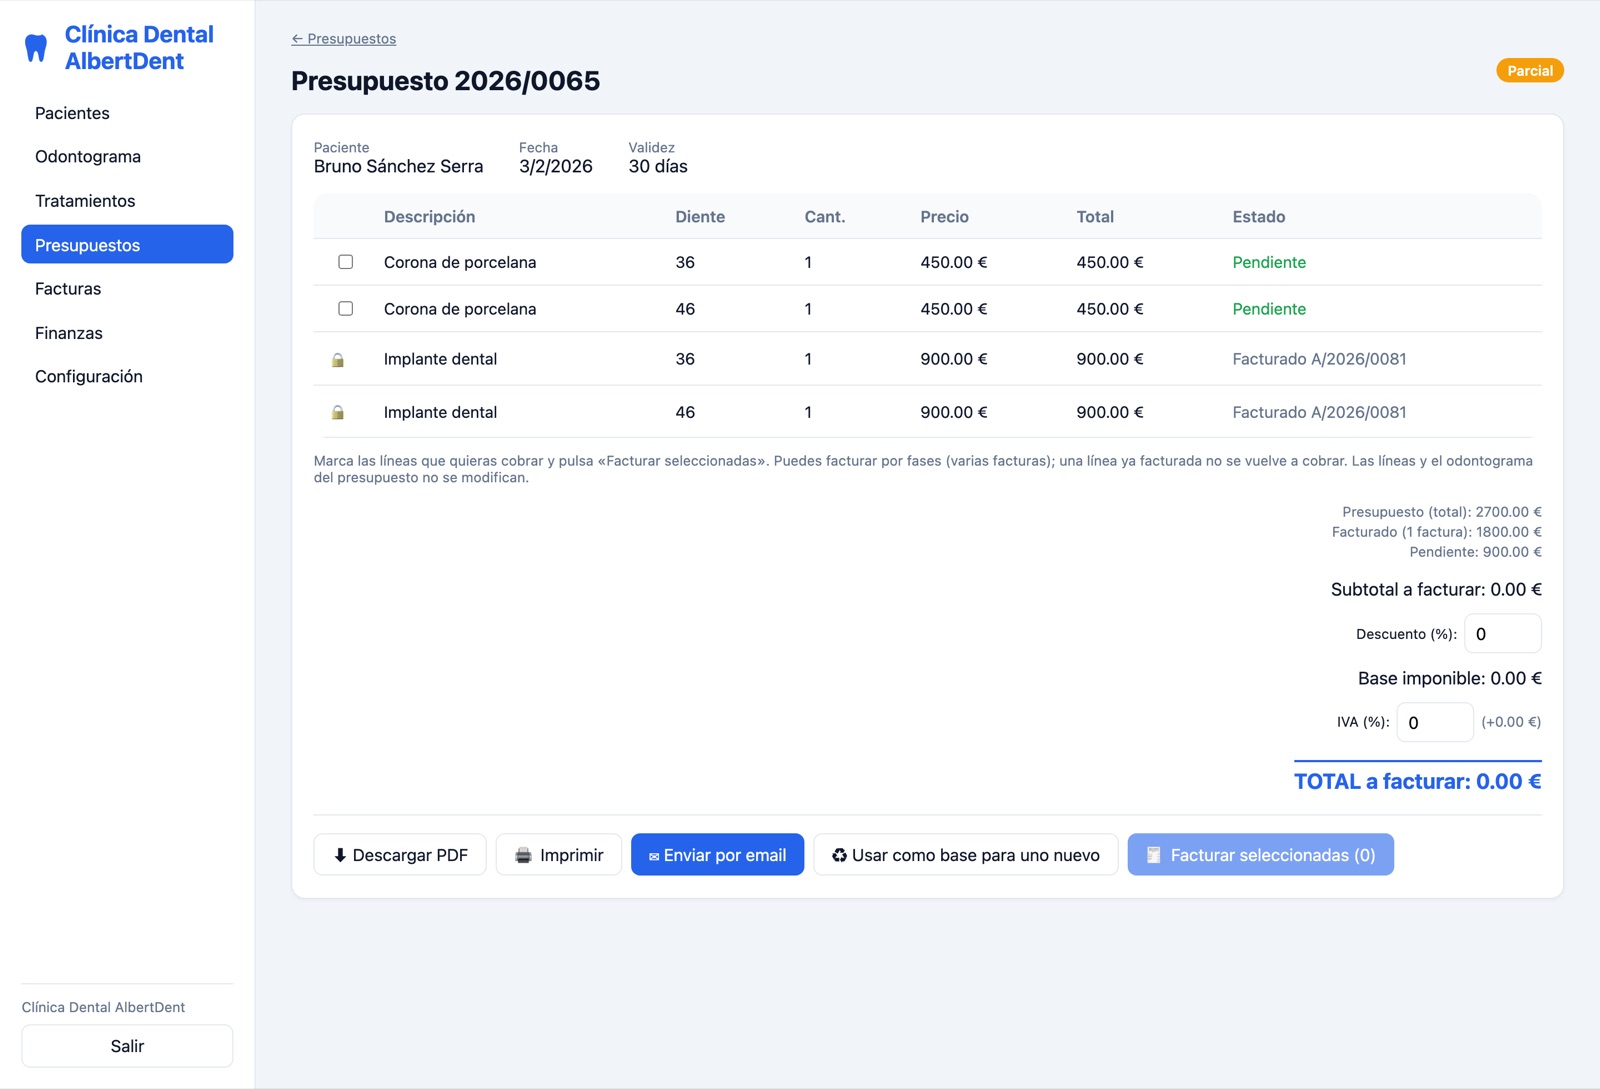Click the tooth logo icon
The height and width of the screenshot is (1089, 1600).
(36, 48)
